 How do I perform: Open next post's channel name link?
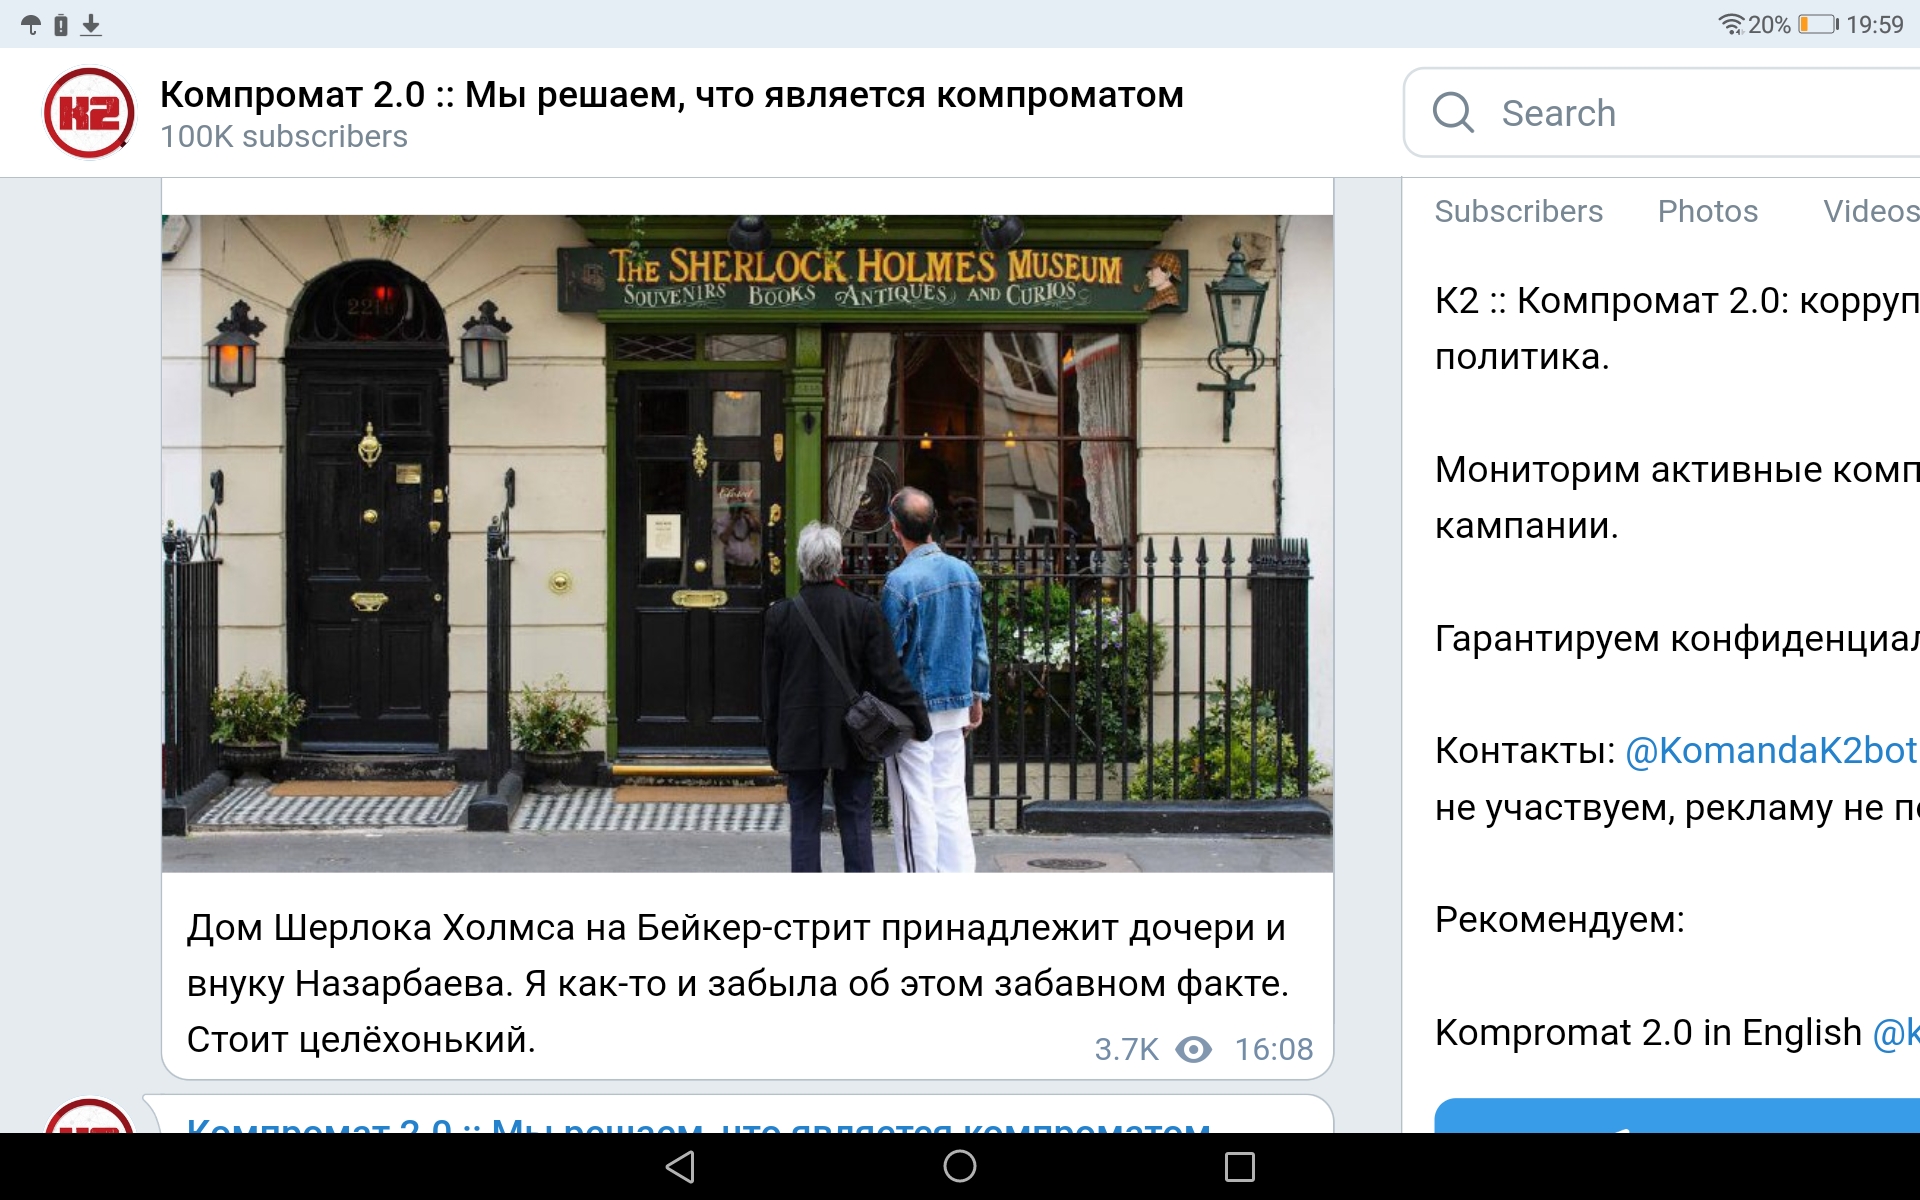pyautogui.click(x=698, y=1125)
